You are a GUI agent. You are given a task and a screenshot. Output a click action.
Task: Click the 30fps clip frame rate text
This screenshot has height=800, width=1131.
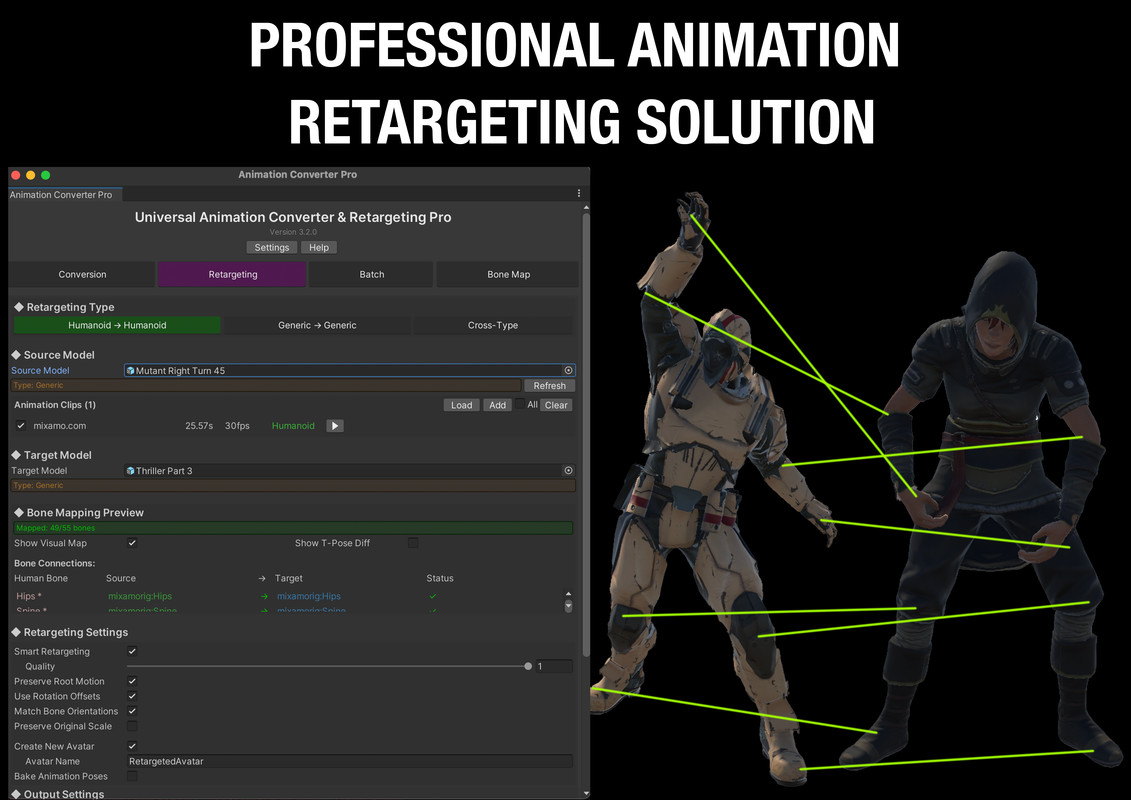(237, 426)
